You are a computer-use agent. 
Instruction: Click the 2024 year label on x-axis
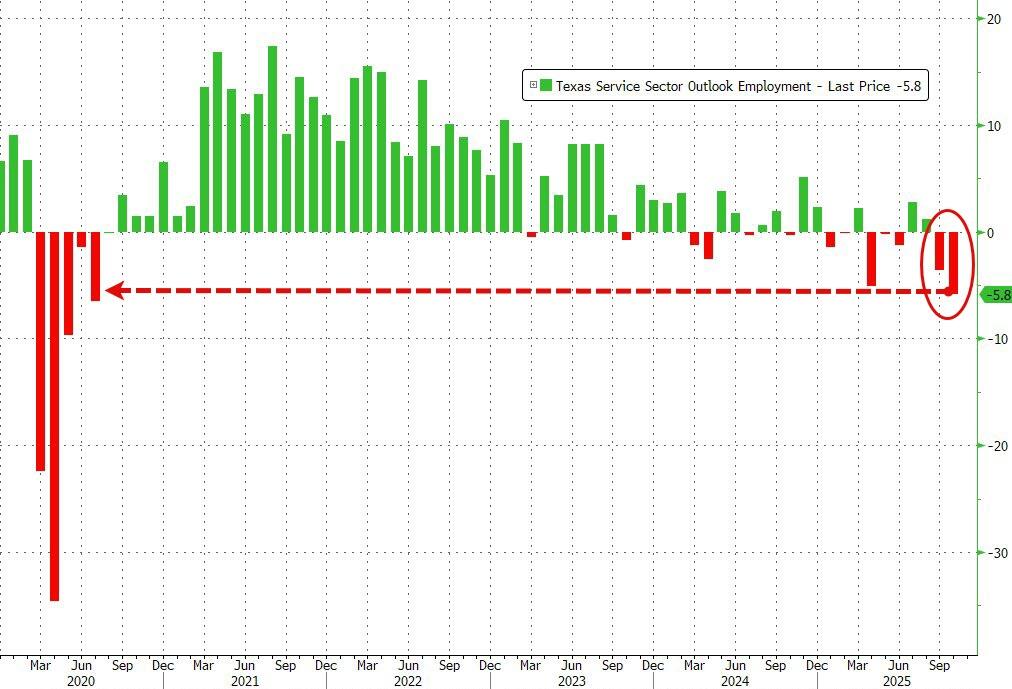[734, 681]
